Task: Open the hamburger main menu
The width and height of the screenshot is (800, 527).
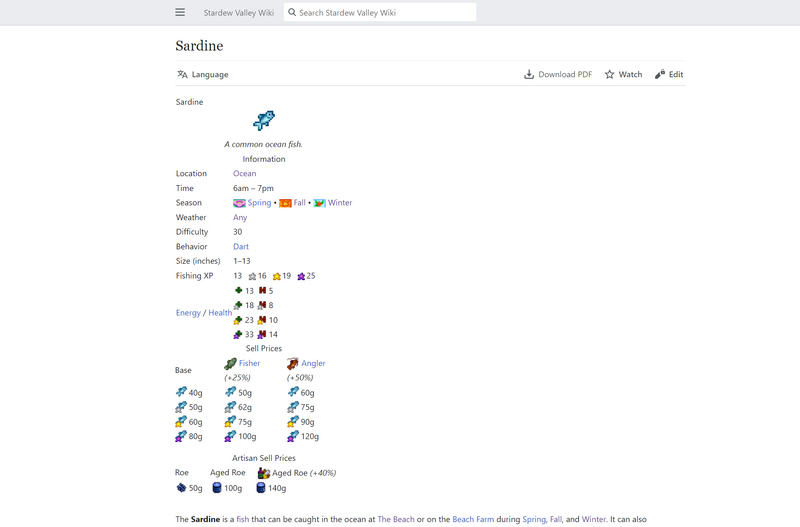Action: (x=180, y=12)
